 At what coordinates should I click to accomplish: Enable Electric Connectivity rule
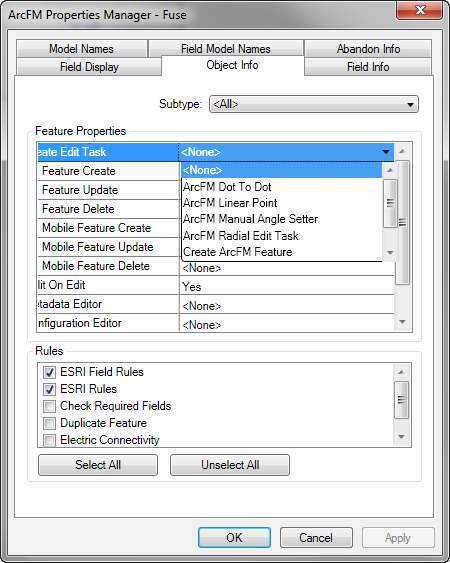49,440
